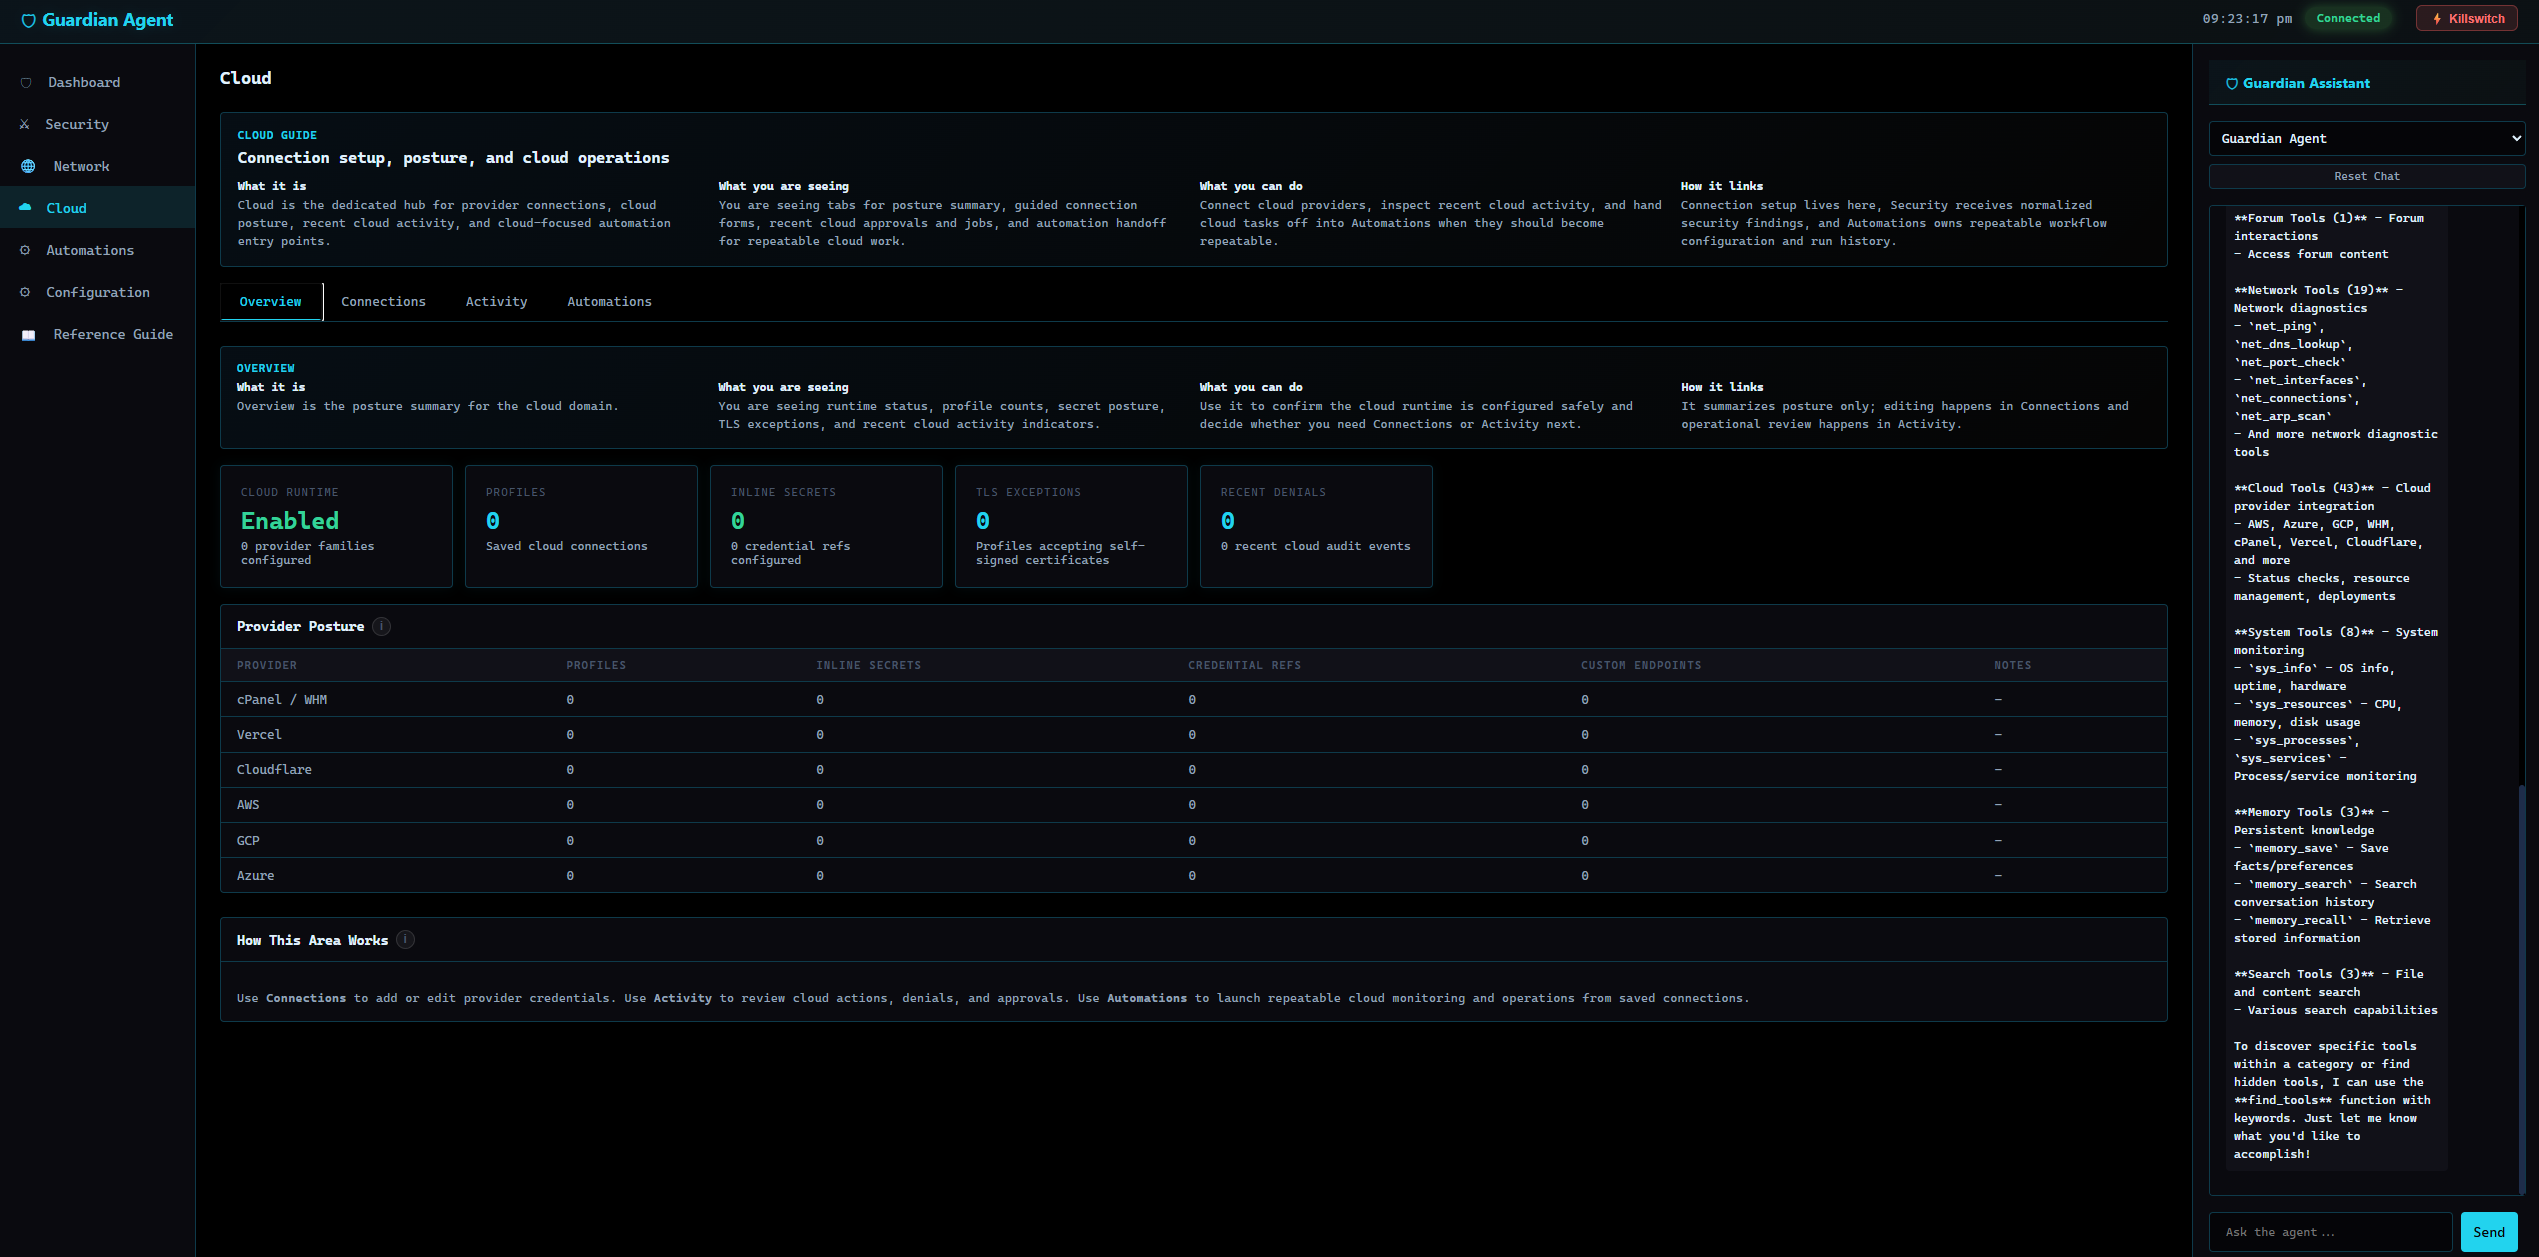Click the Vercel provider row
The height and width of the screenshot is (1257, 2539).
pyautogui.click(x=1193, y=735)
